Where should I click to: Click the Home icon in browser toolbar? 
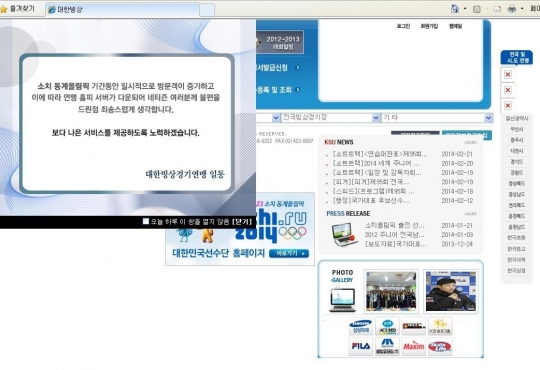pyautogui.click(x=455, y=9)
